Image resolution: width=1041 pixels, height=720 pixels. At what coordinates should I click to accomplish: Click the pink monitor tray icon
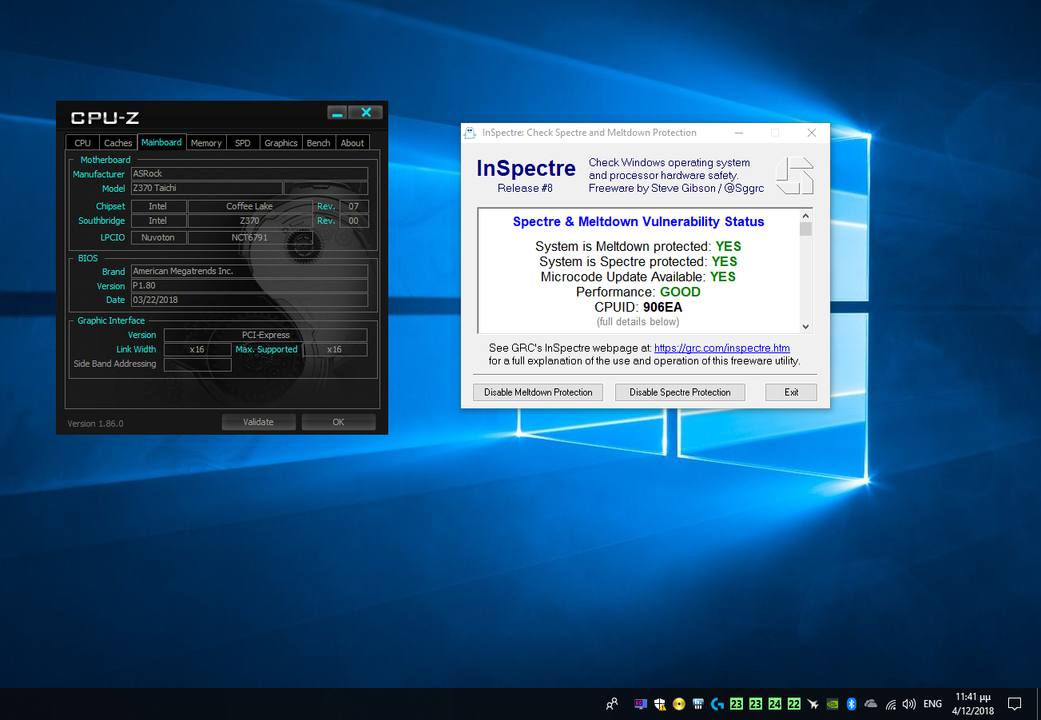pyautogui.click(x=640, y=704)
